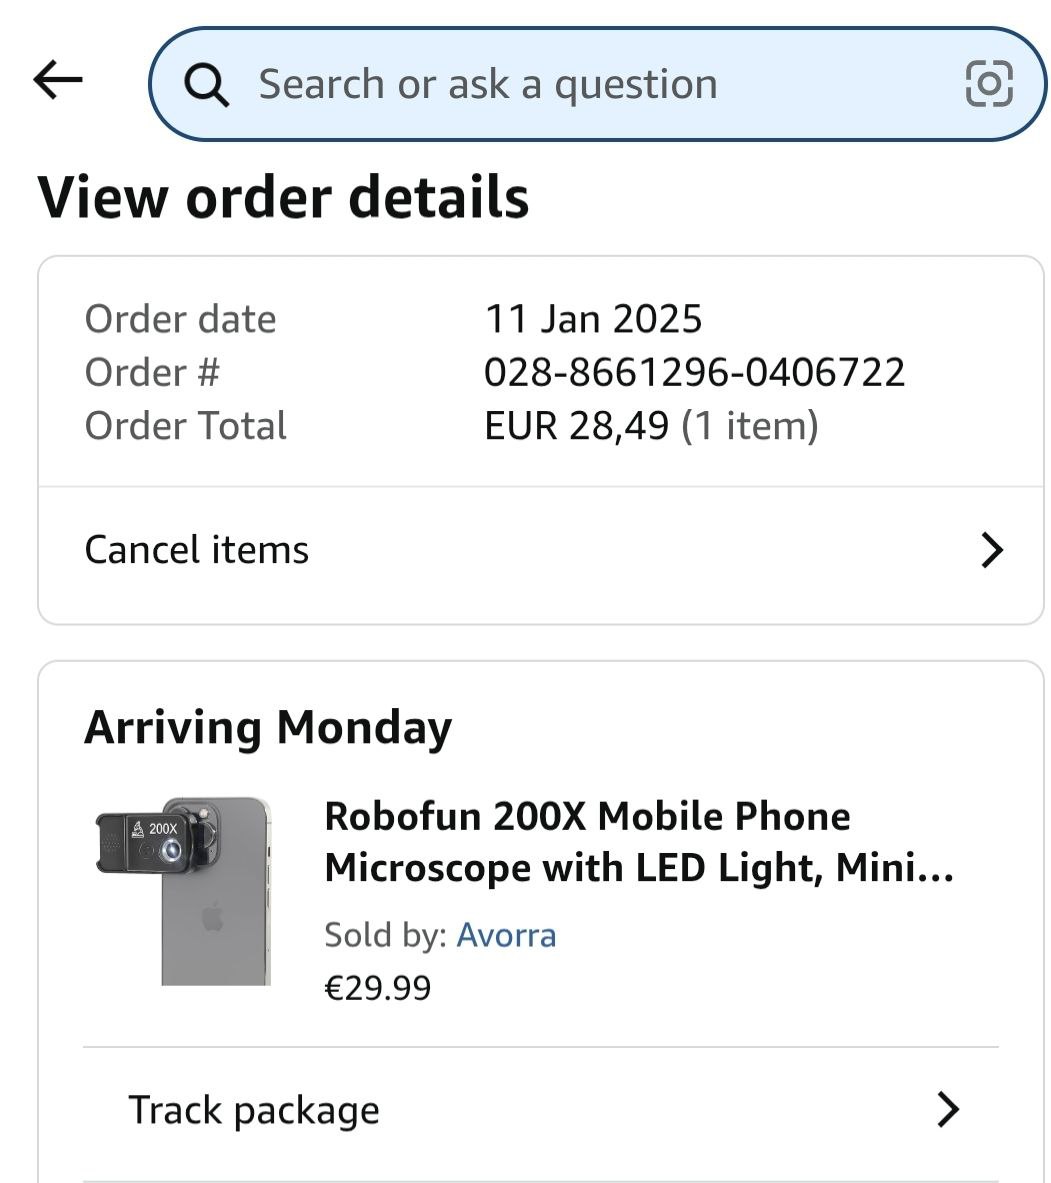Click the (1 item) count text
Image resolution: width=1051 pixels, height=1183 pixels.
(750, 426)
